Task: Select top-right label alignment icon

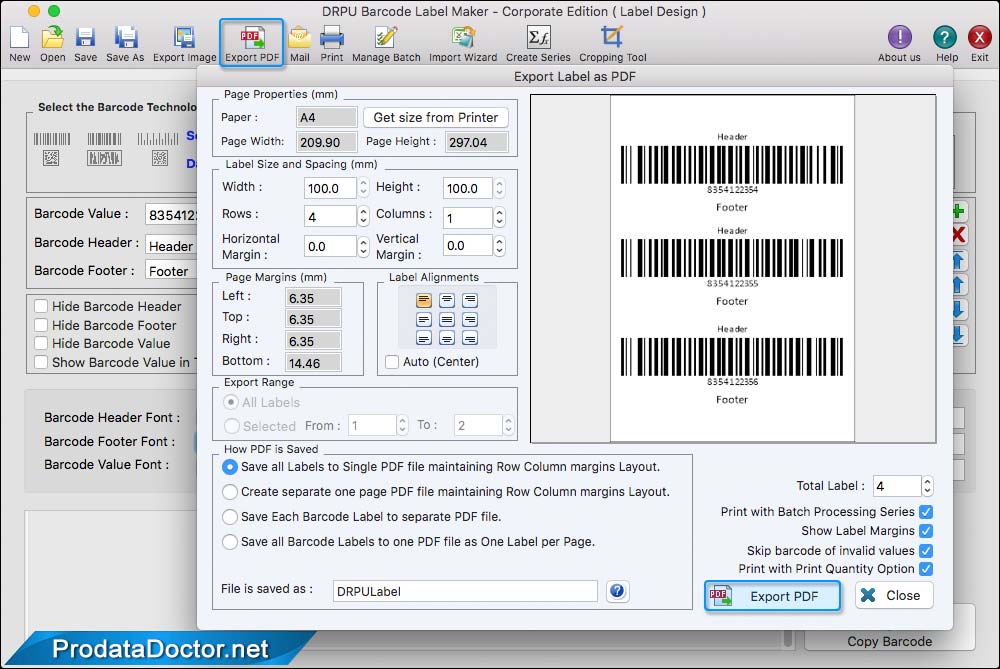Action: pos(470,300)
